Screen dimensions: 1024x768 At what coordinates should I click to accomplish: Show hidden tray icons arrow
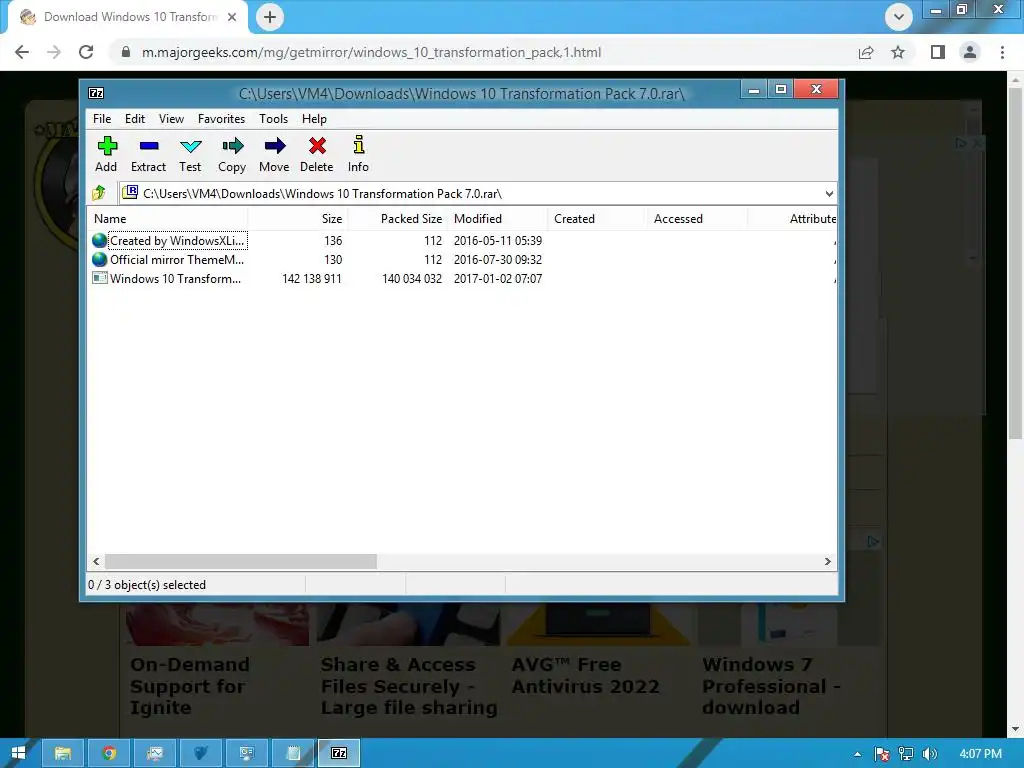pyautogui.click(x=857, y=754)
